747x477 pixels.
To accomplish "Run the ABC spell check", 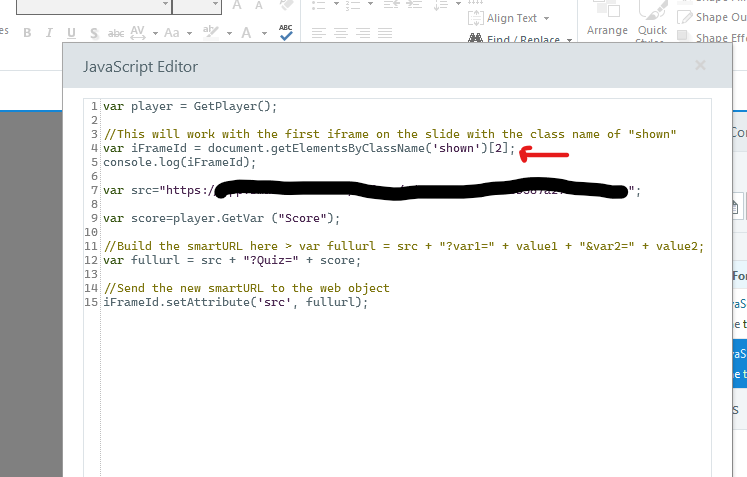I will (x=286, y=32).
